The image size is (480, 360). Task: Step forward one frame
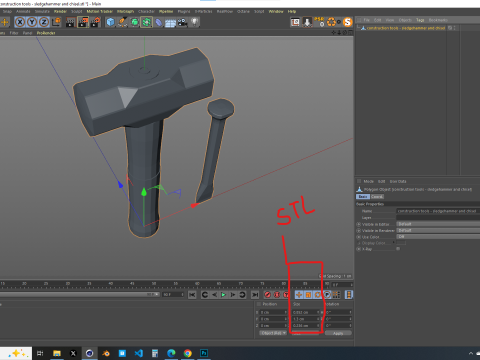tap(233, 295)
